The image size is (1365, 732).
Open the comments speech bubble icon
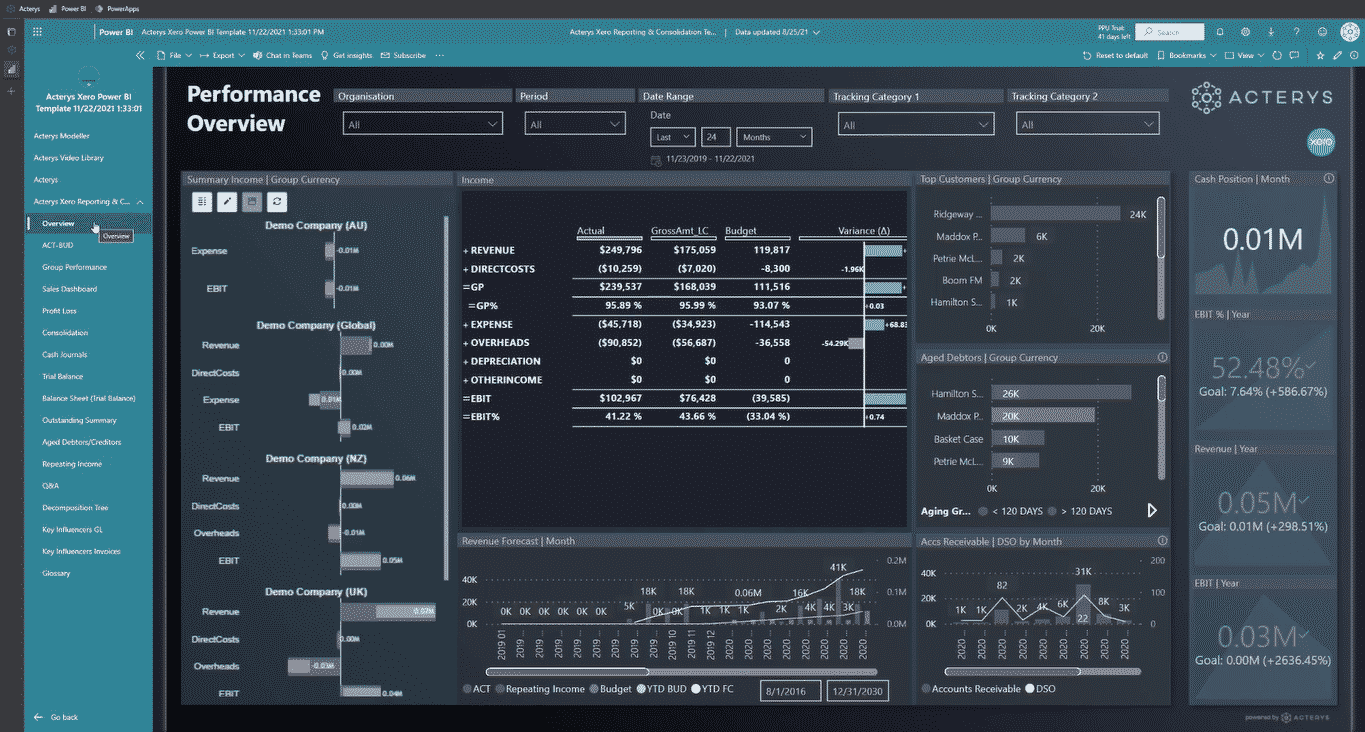1295,56
